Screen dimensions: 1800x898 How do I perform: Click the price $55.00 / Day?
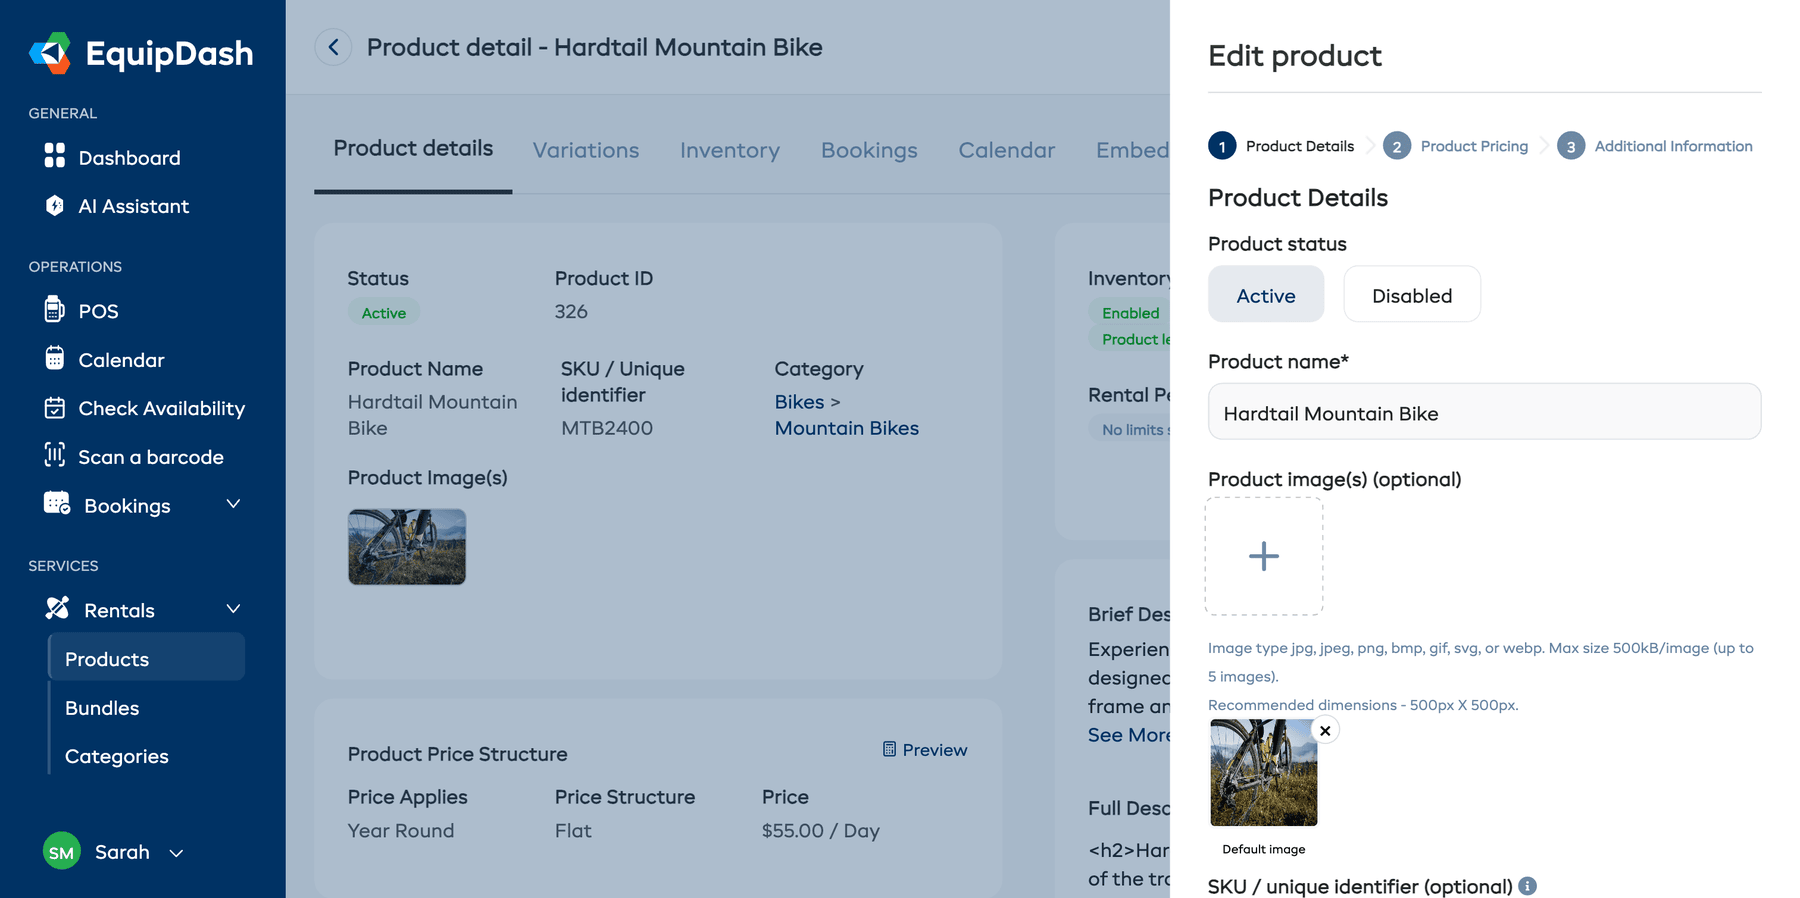[821, 831]
